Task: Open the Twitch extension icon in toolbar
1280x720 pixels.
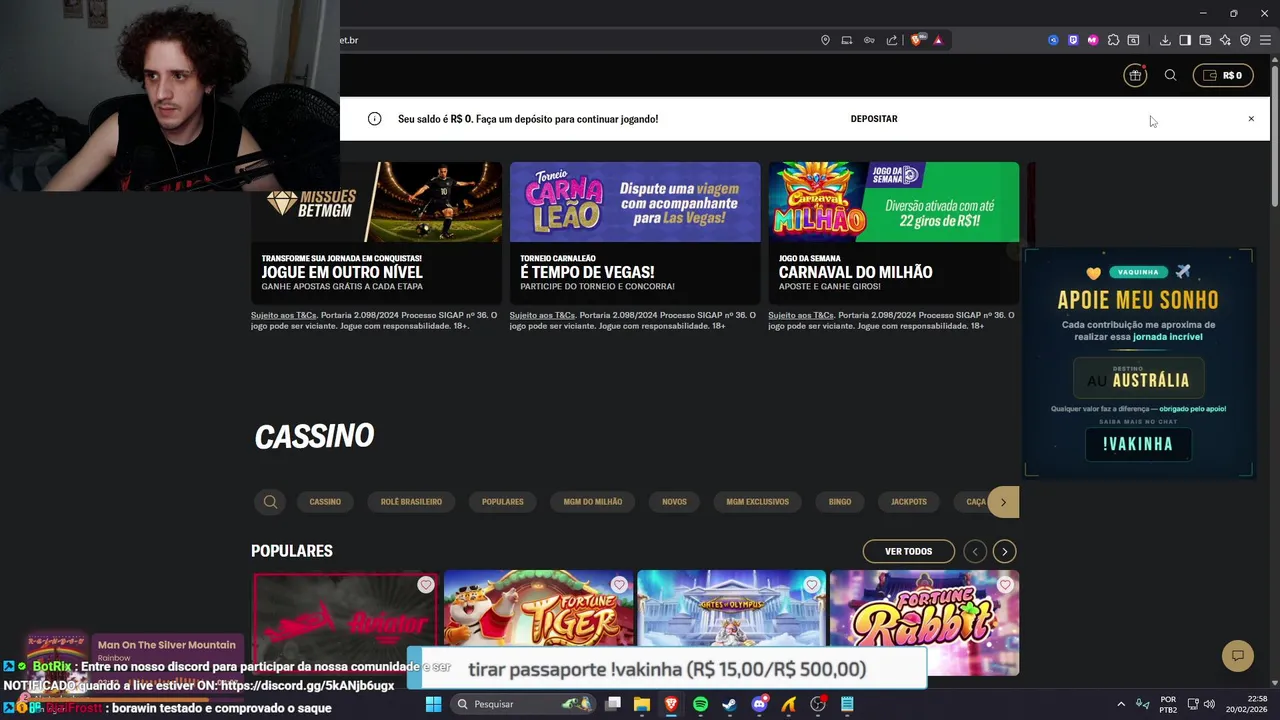Action: click(x=1073, y=40)
